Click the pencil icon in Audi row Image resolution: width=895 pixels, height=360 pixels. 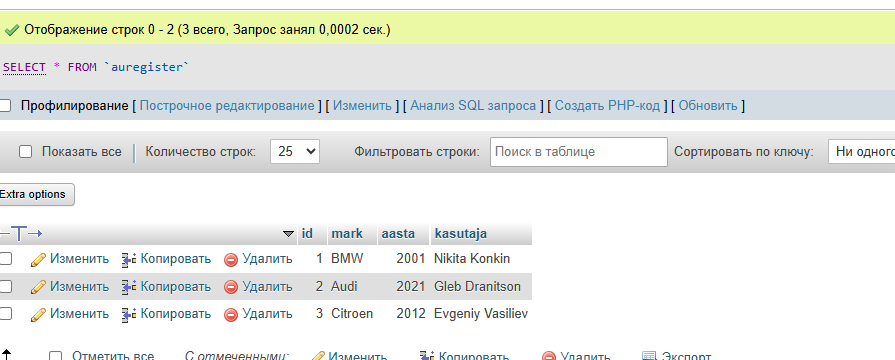click(x=38, y=287)
